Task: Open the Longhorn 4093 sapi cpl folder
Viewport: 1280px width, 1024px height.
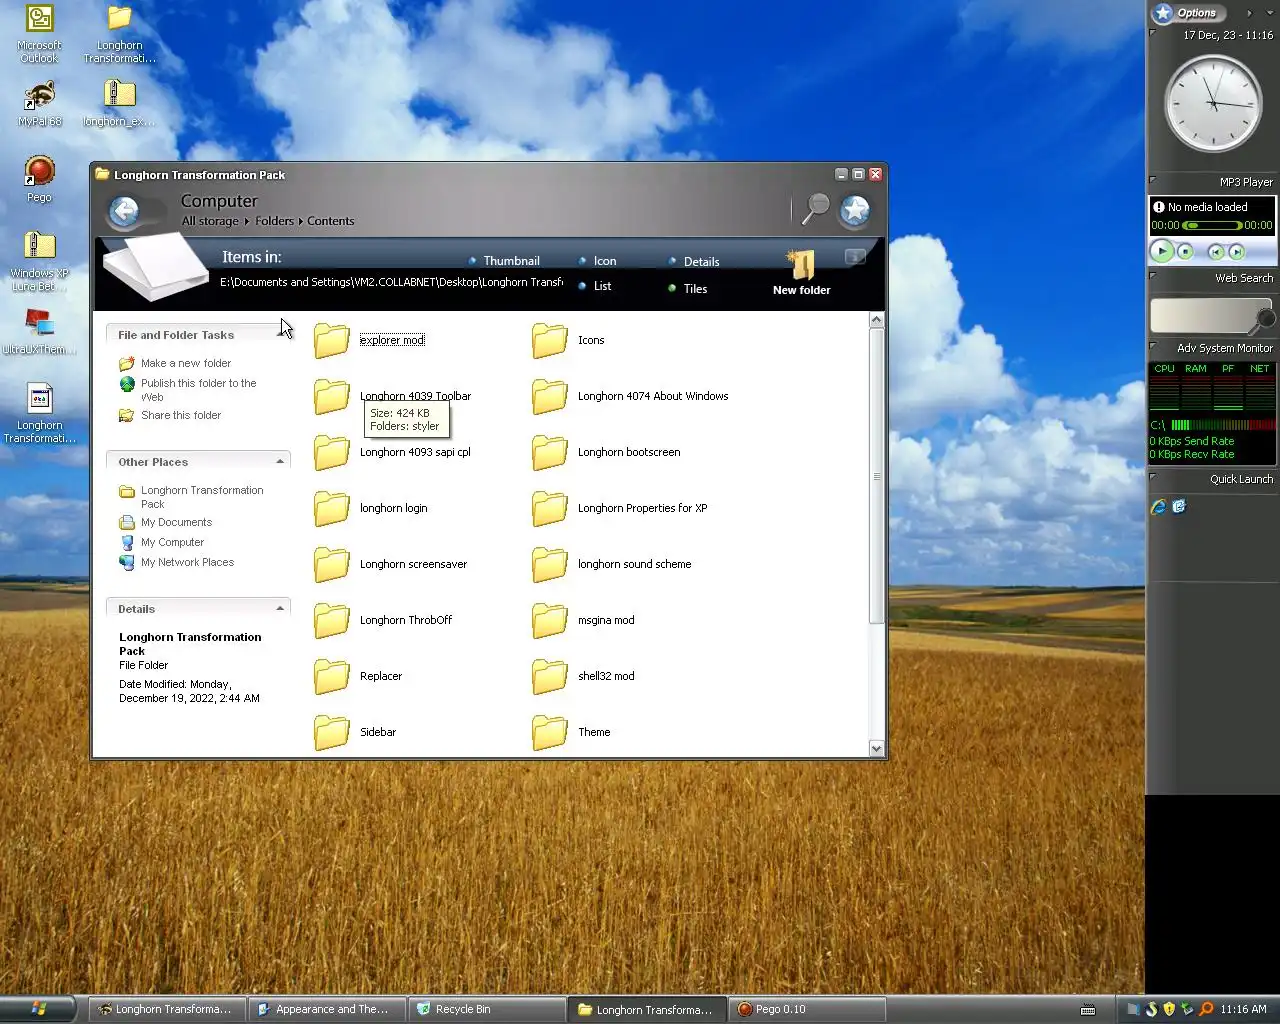Action: tap(392, 452)
